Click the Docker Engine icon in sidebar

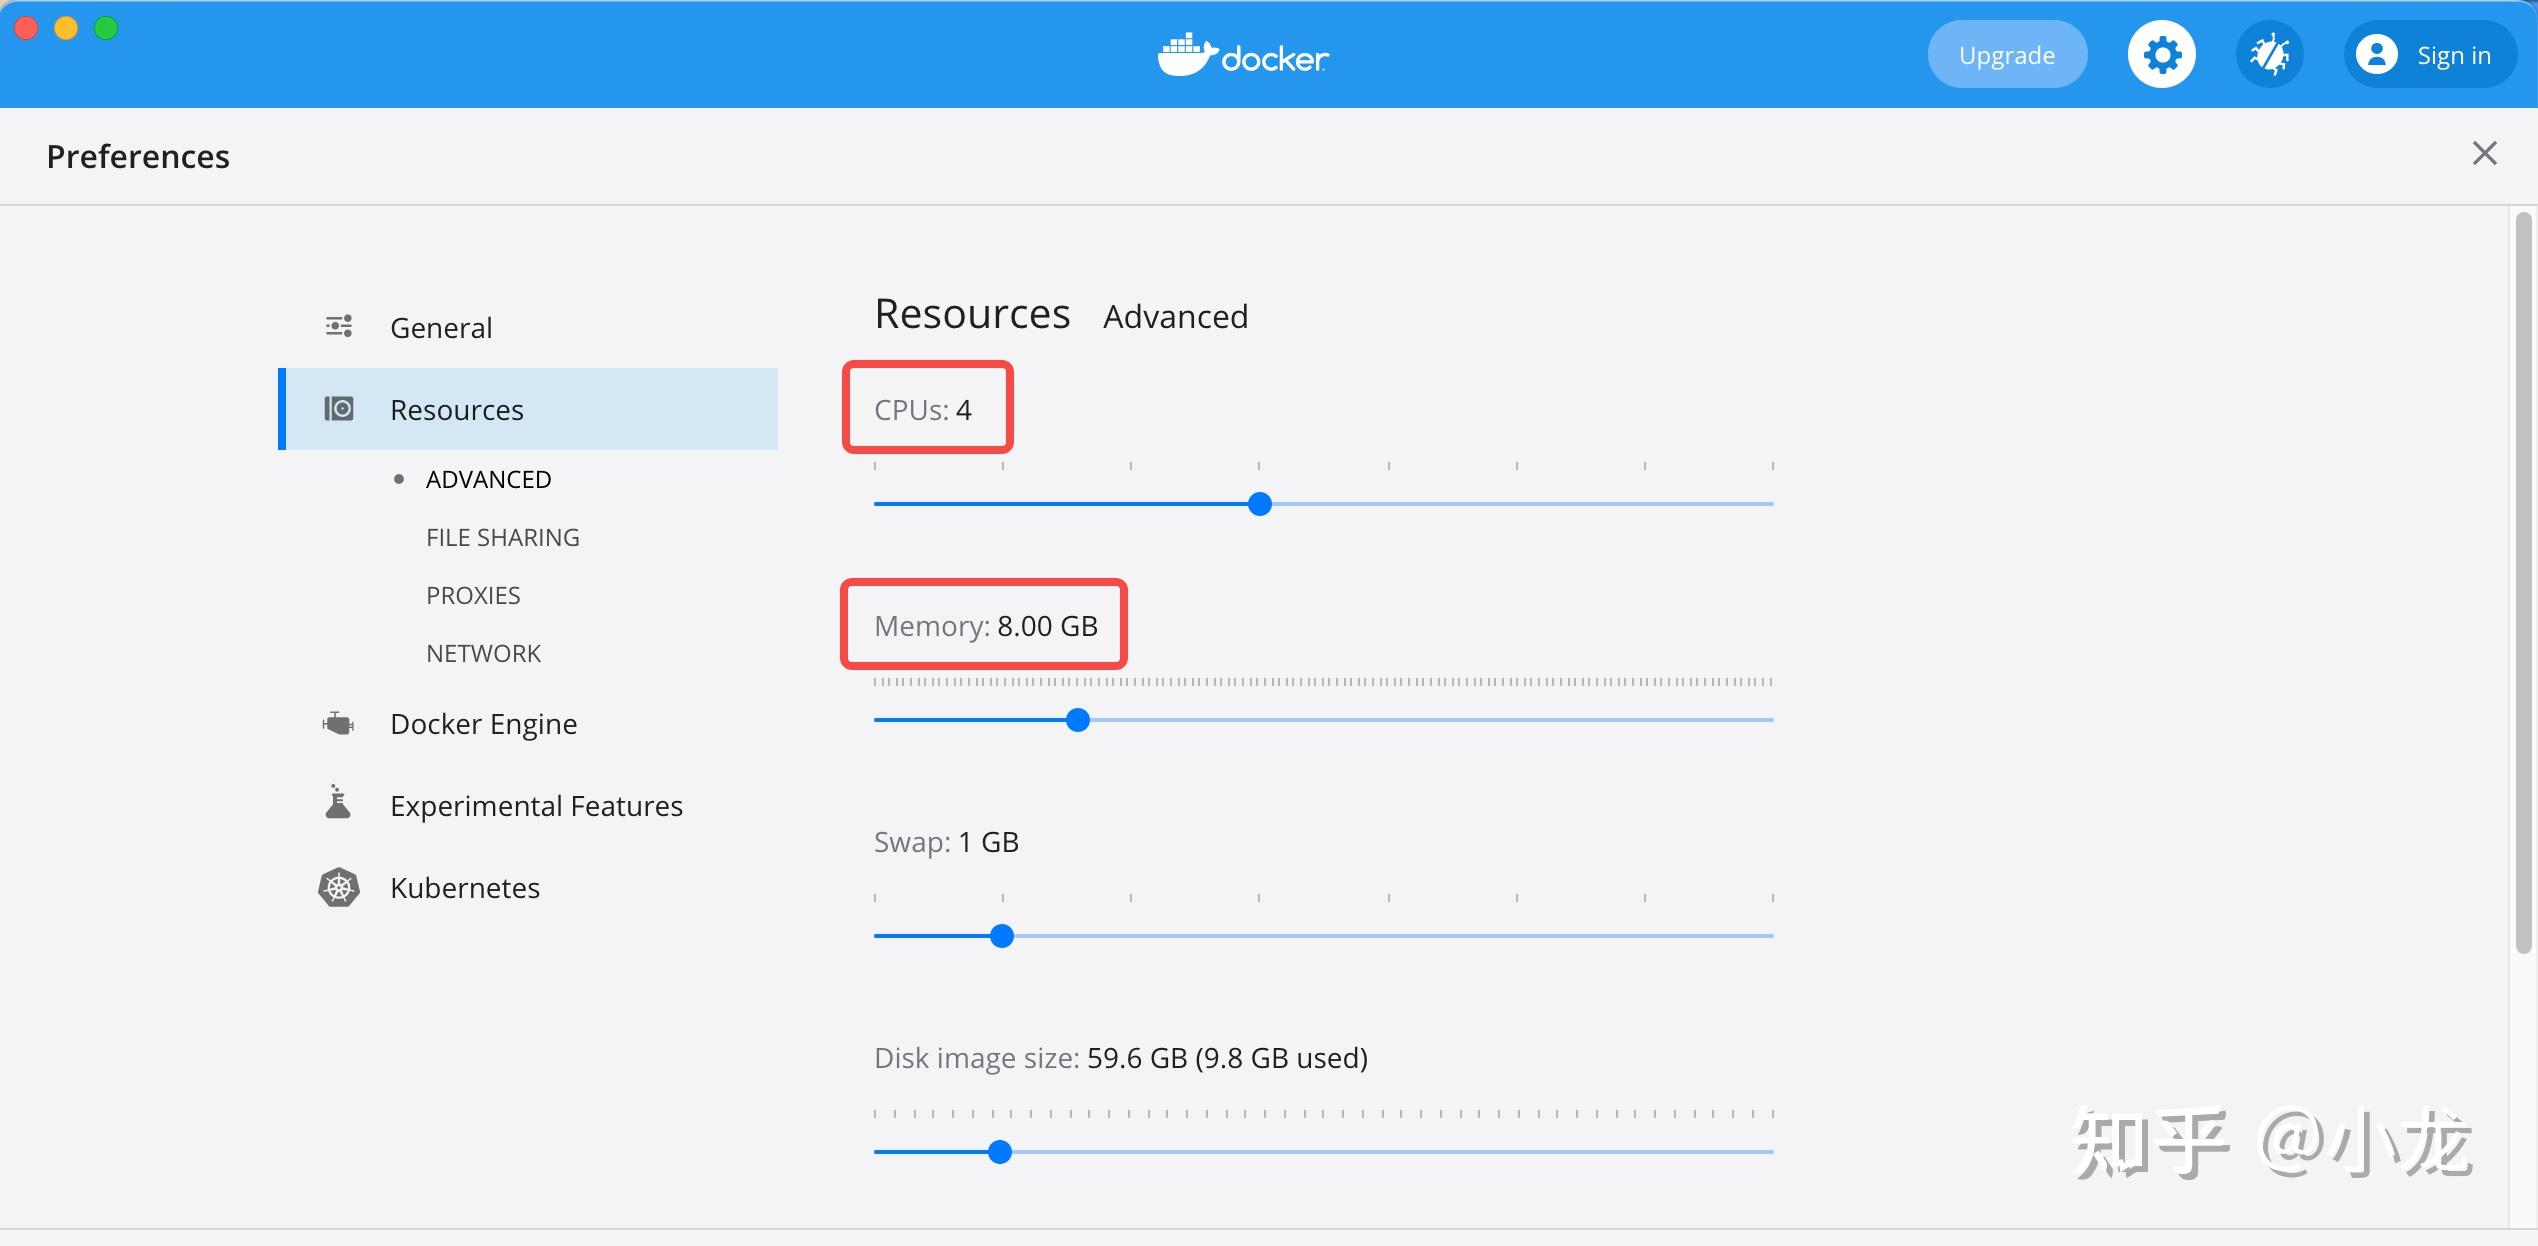339,723
